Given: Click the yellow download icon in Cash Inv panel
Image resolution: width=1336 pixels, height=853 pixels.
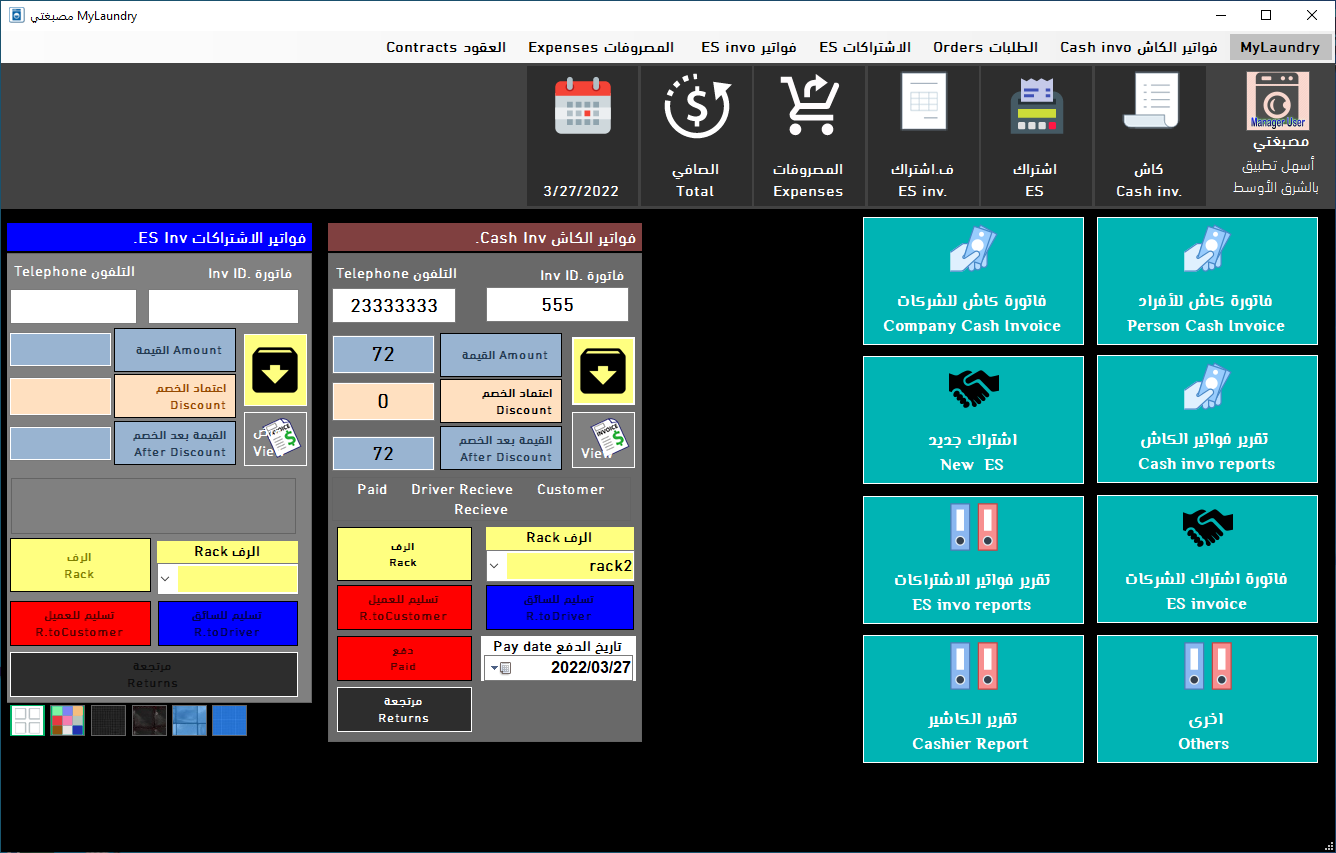Looking at the screenshot, I should pos(603,371).
